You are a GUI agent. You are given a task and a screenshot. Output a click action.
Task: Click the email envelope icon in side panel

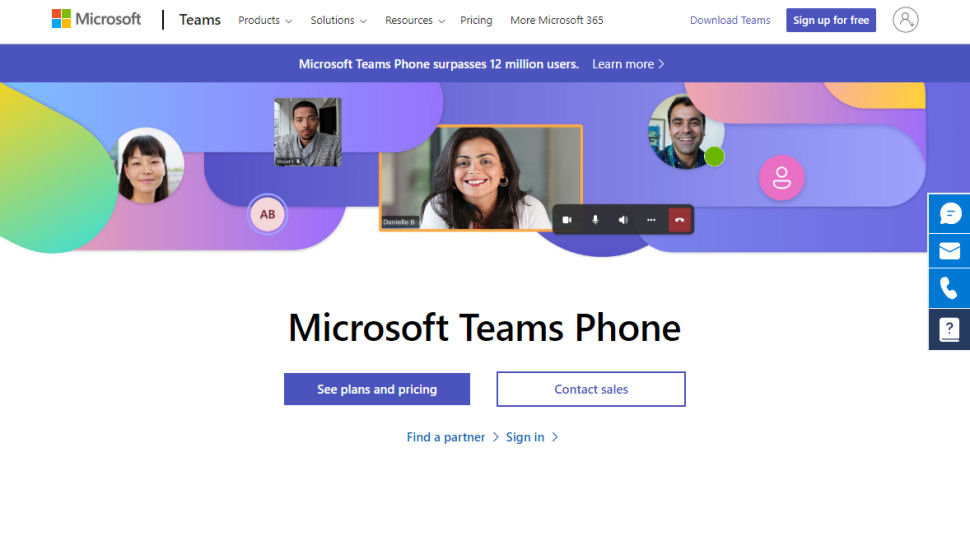[950, 251]
